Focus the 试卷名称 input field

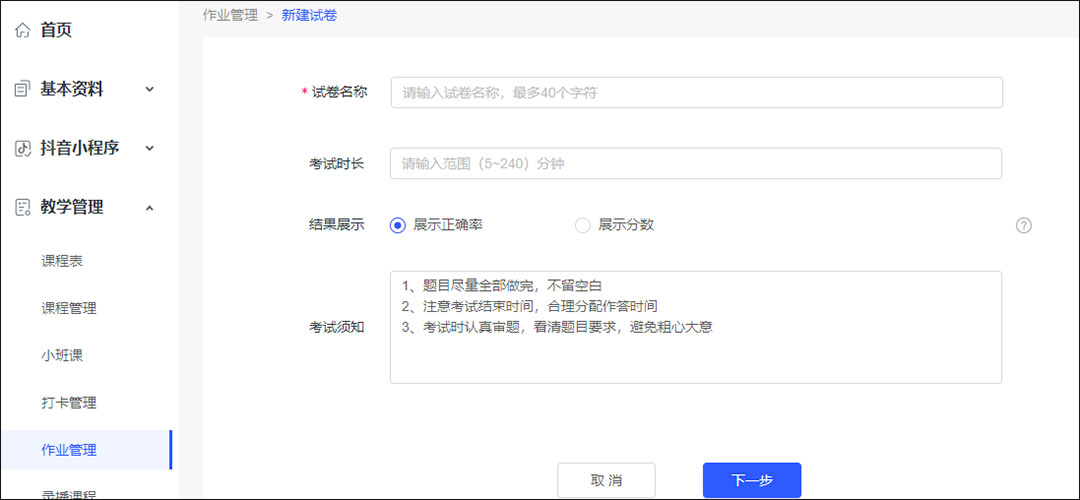pyautogui.click(x=696, y=92)
